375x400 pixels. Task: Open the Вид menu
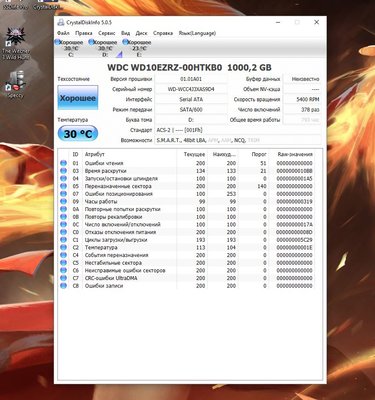[x=125, y=33]
